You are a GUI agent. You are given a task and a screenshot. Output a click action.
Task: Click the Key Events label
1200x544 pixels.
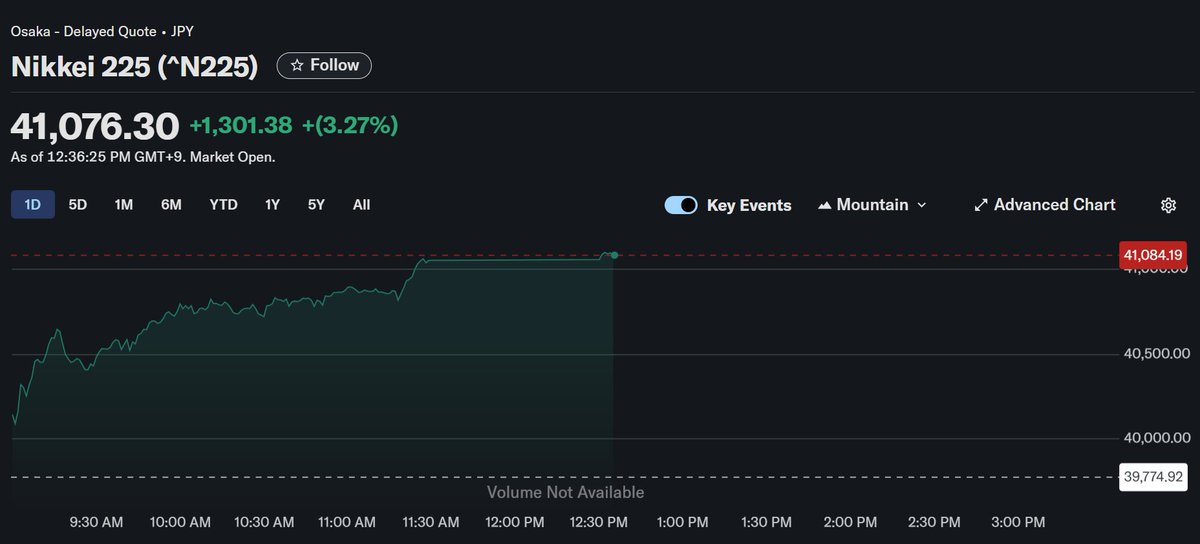pyautogui.click(x=749, y=205)
